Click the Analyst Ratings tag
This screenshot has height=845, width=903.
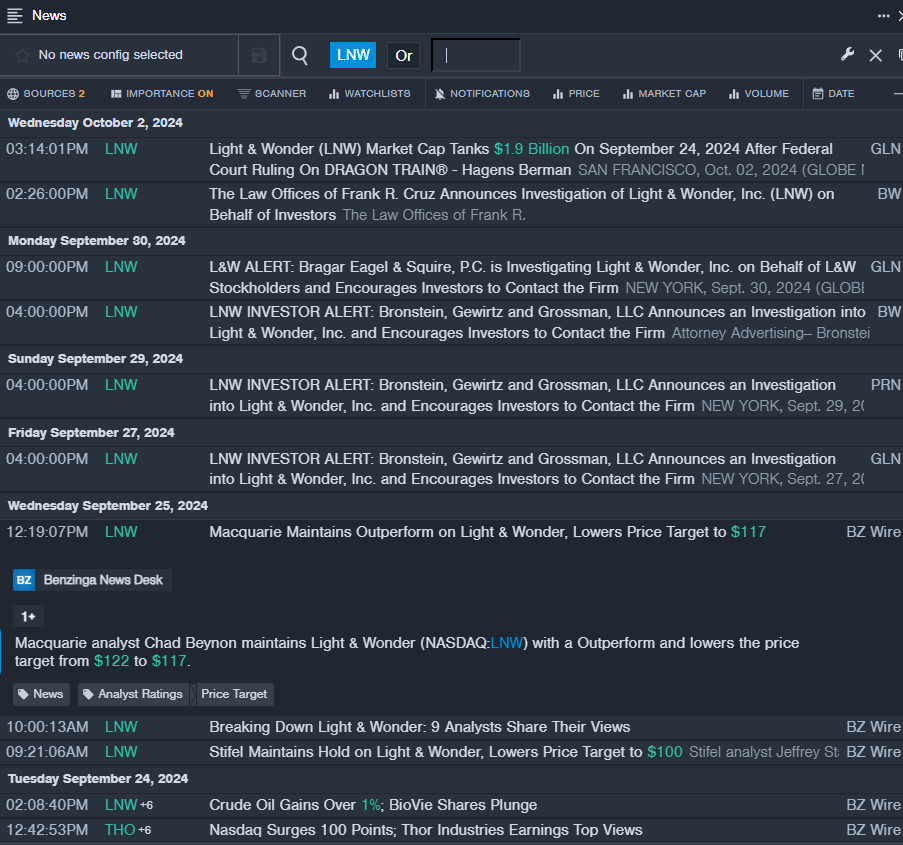tap(133, 694)
